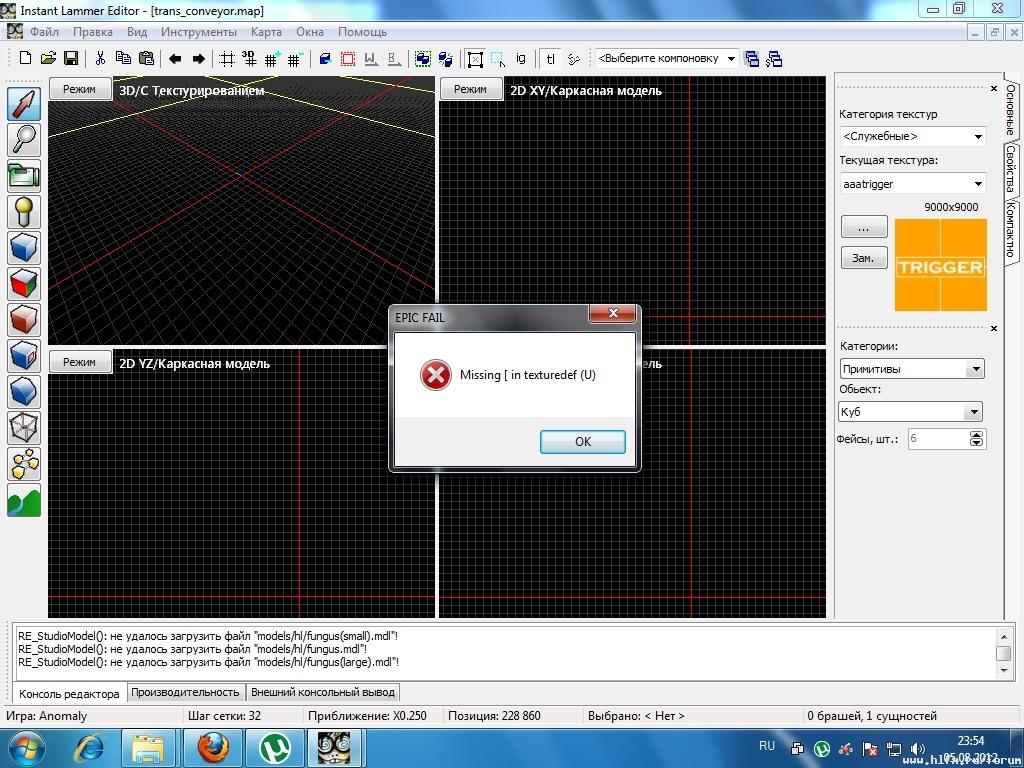Toggle the 2D grid display button

[227, 59]
